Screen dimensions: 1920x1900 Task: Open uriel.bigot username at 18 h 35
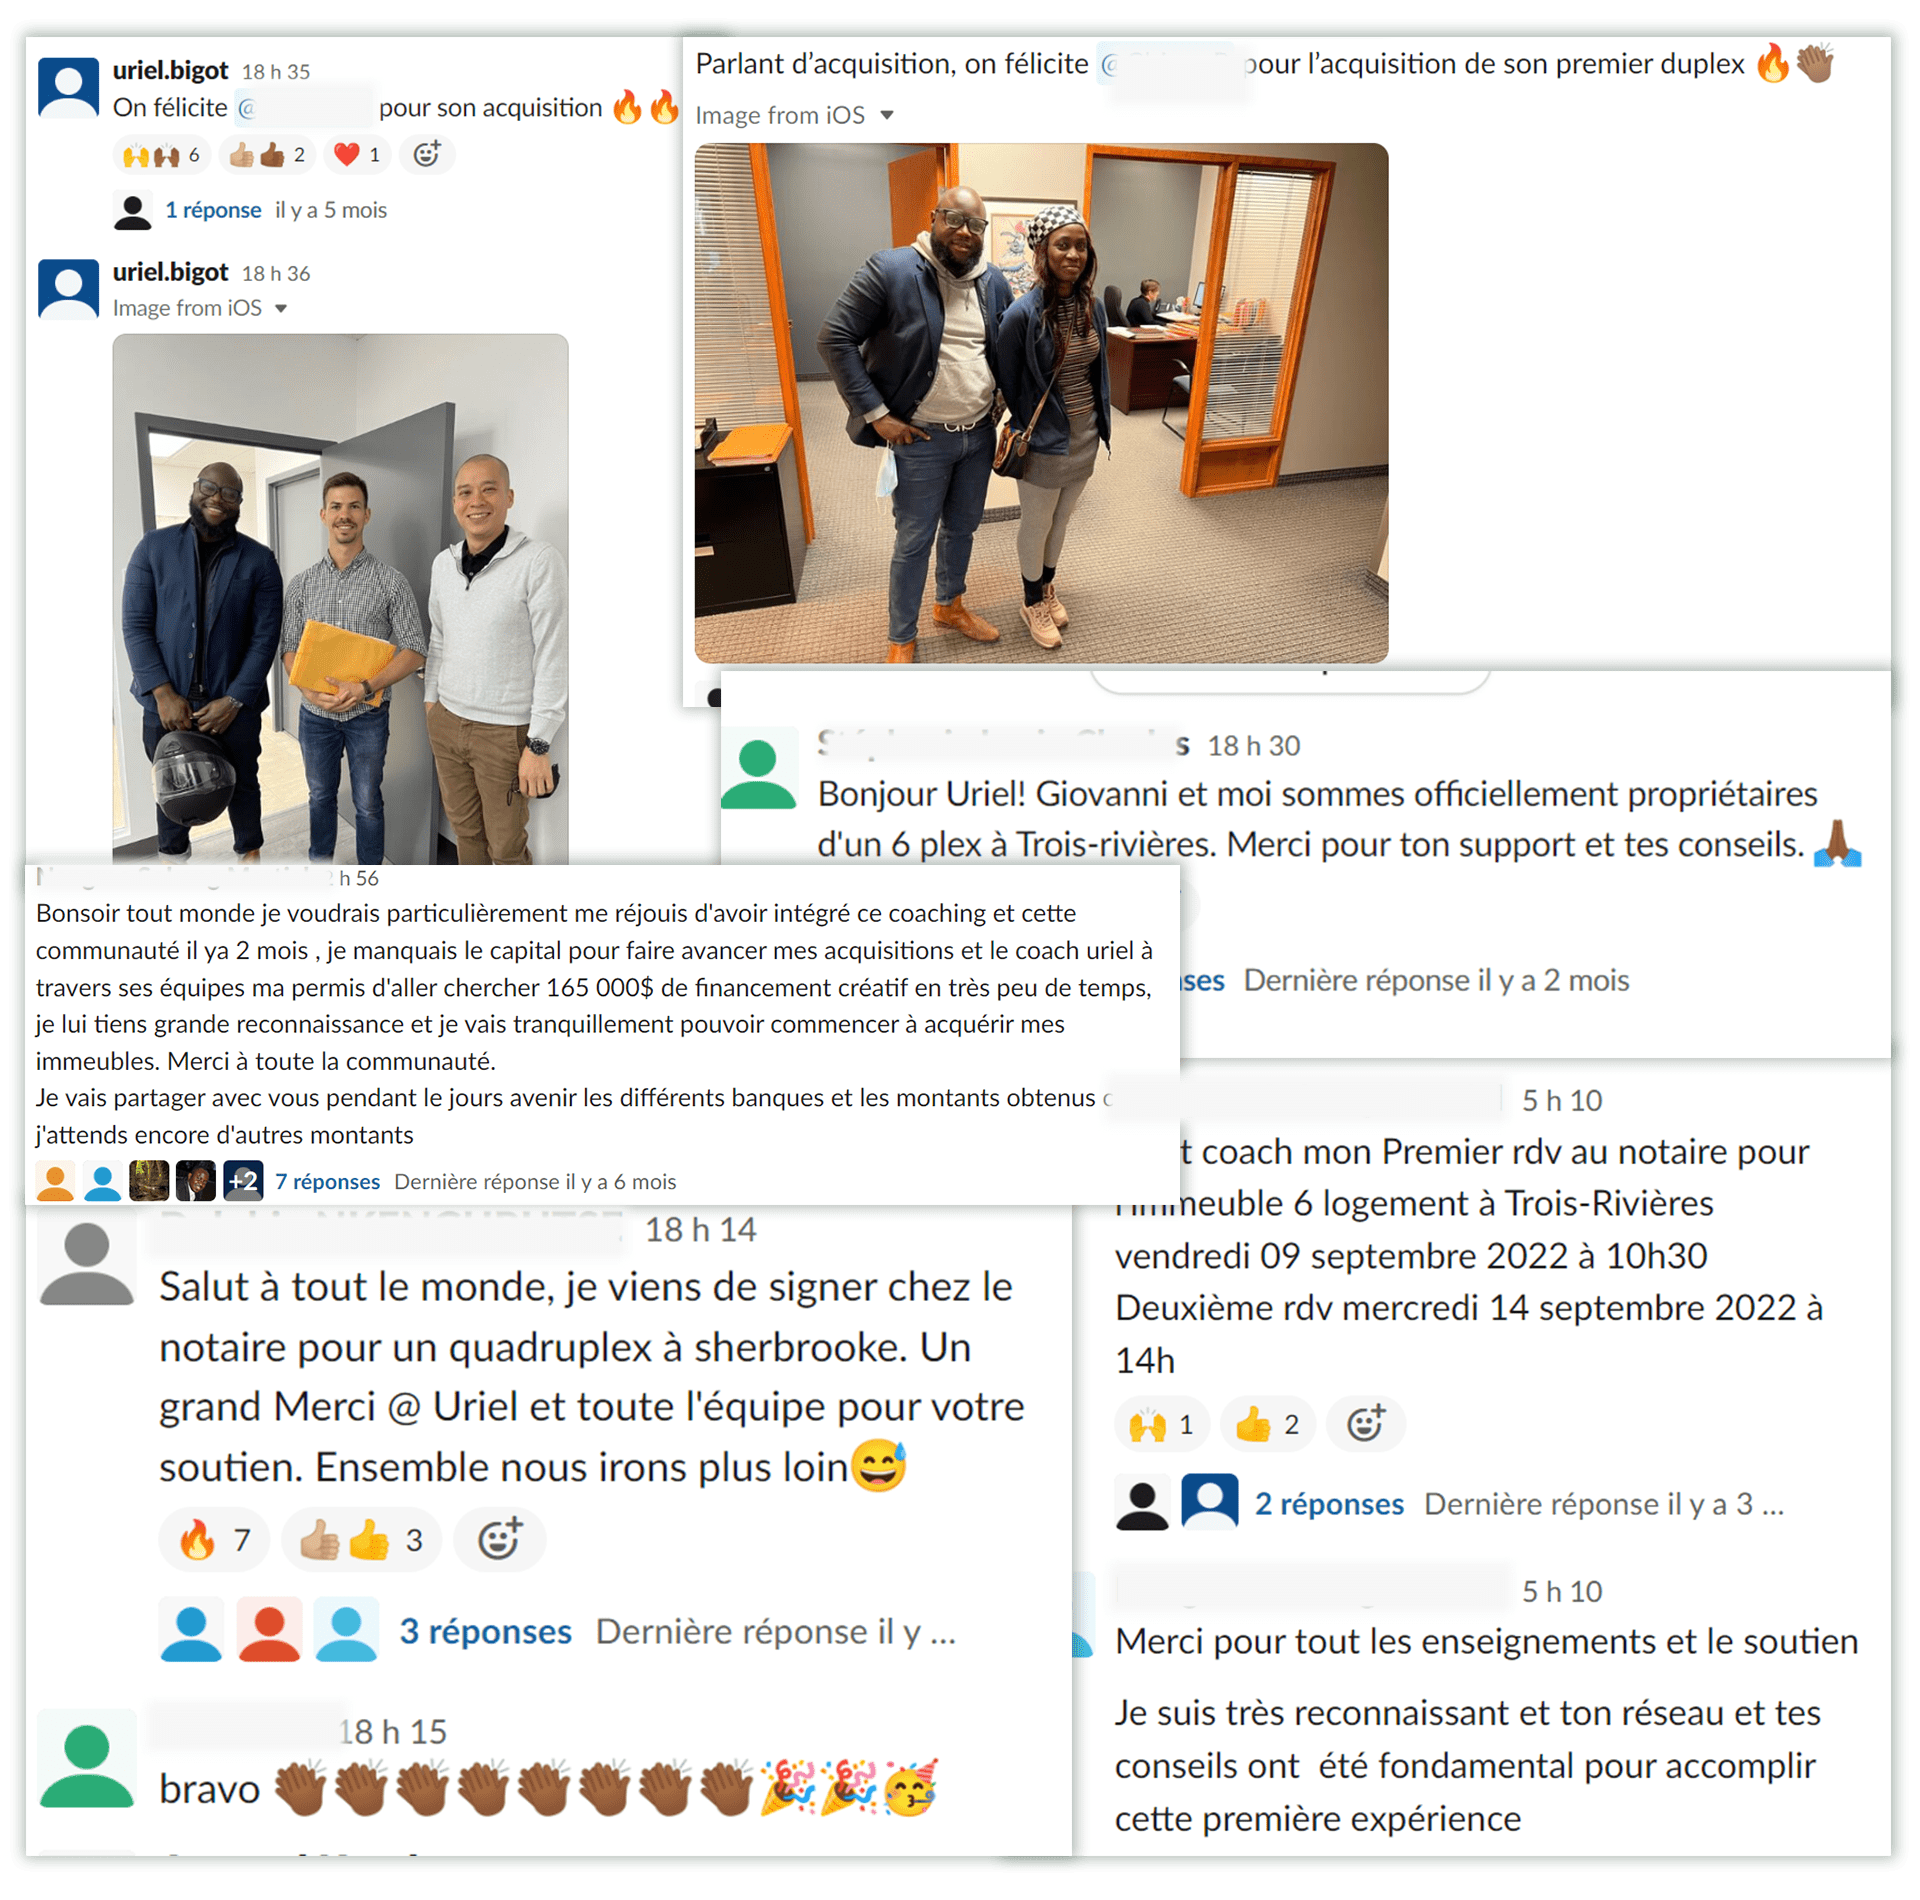[x=170, y=70]
